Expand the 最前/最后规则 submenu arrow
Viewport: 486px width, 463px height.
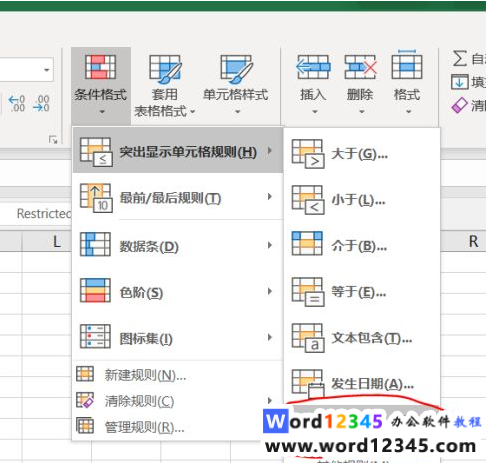tap(270, 197)
